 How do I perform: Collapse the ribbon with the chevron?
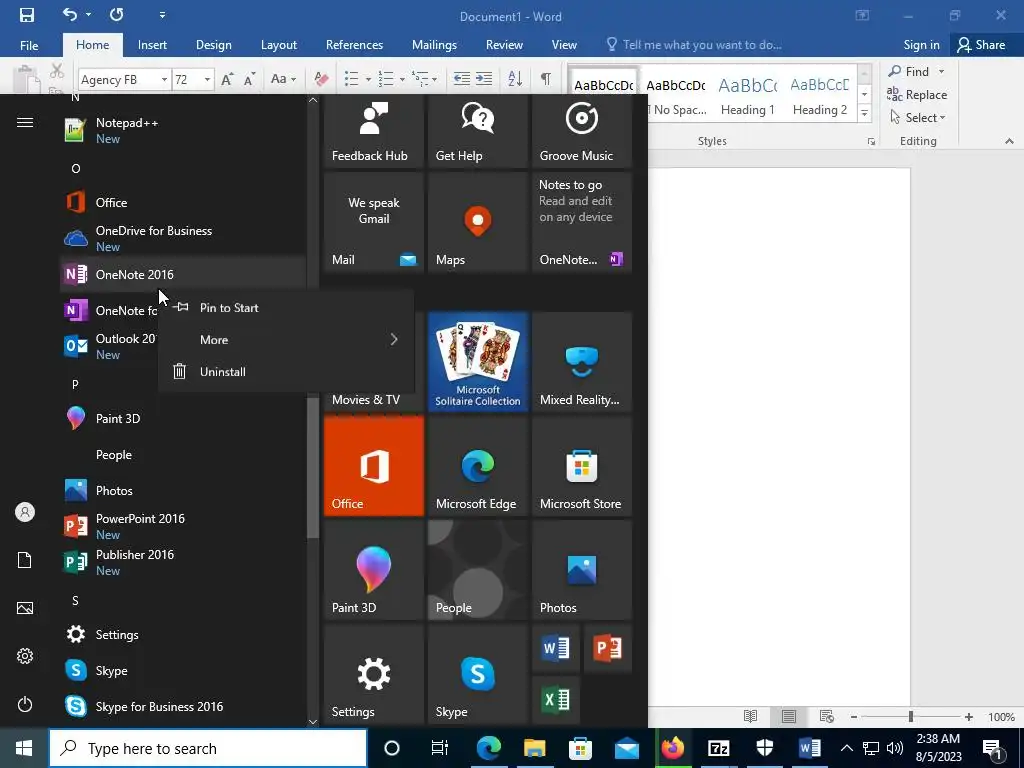point(1009,141)
